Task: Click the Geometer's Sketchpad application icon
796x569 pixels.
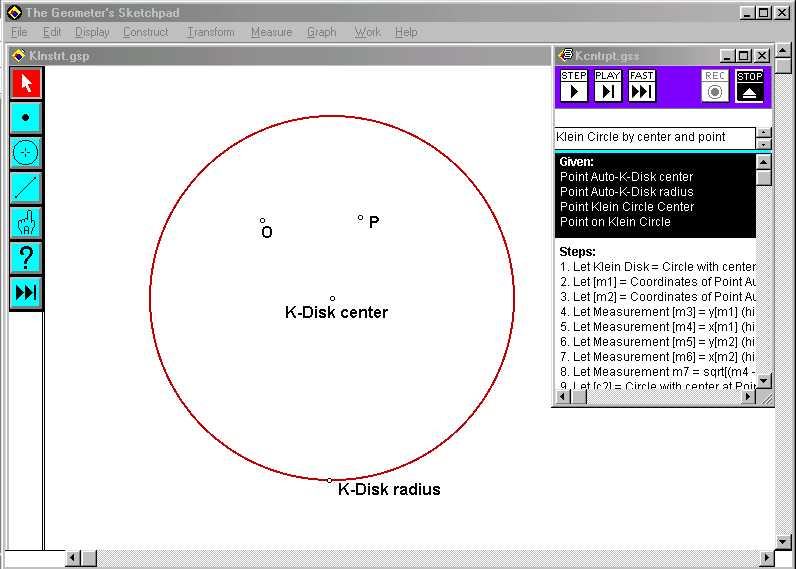Action: (x=14, y=13)
